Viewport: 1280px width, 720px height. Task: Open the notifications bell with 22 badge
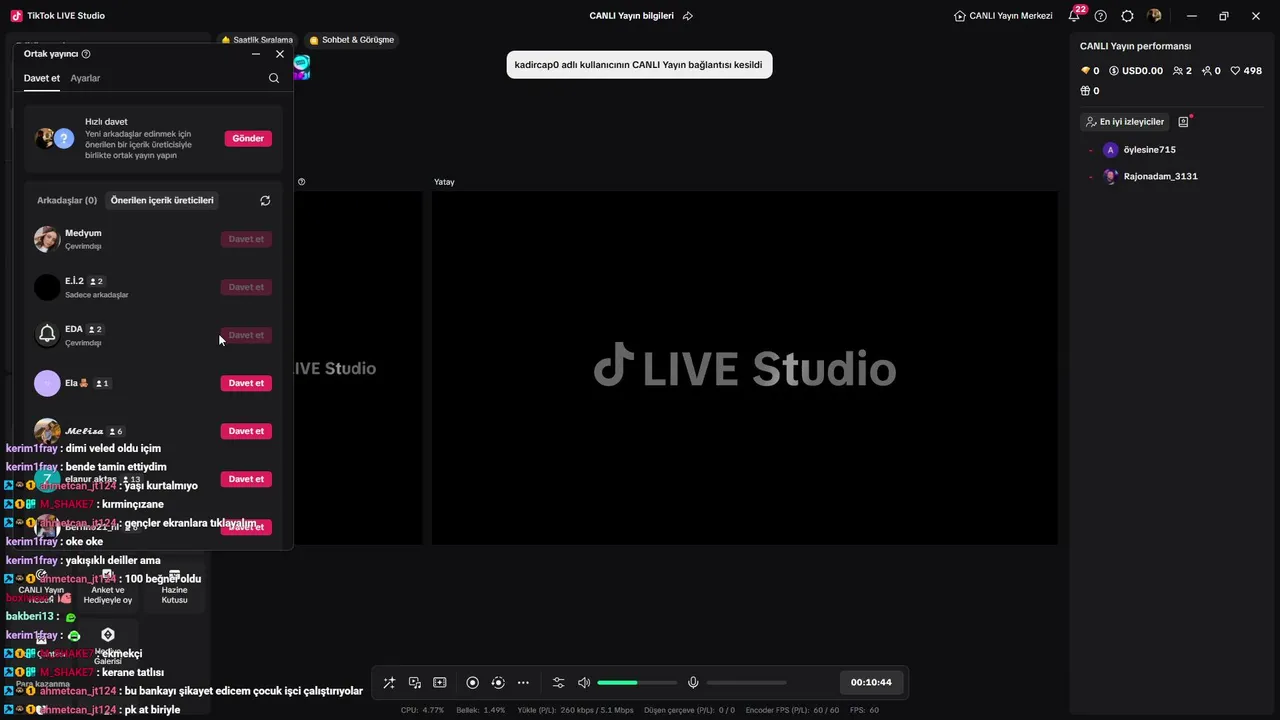tap(1074, 16)
